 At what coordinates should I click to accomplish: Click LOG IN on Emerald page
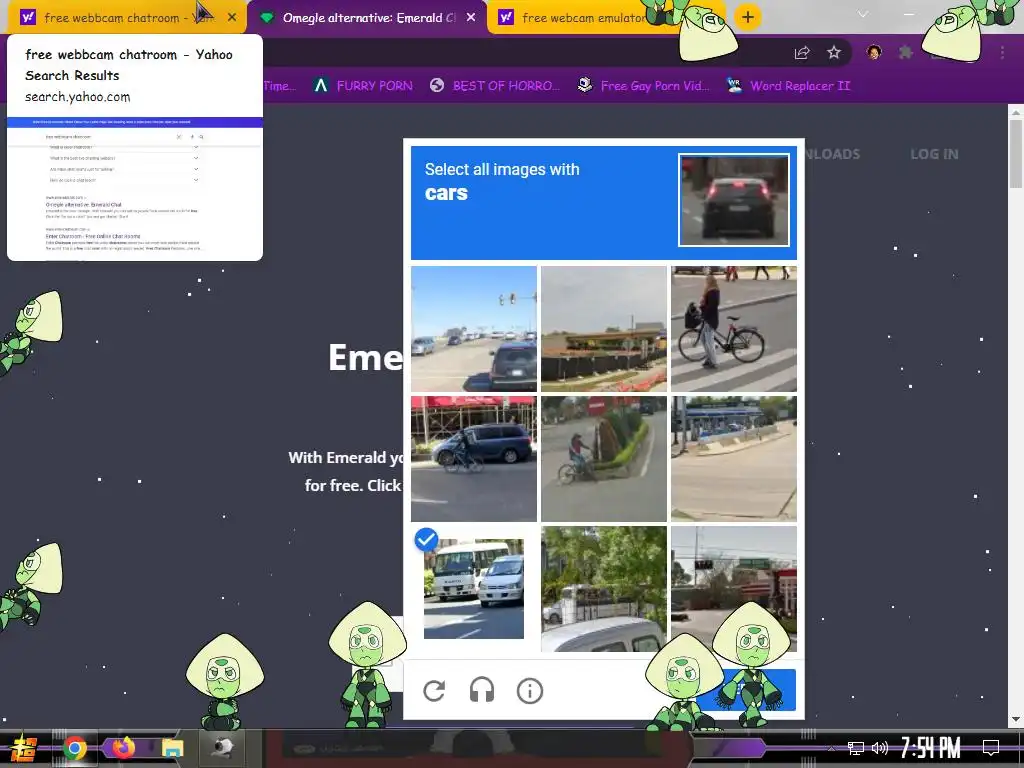pos(935,154)
